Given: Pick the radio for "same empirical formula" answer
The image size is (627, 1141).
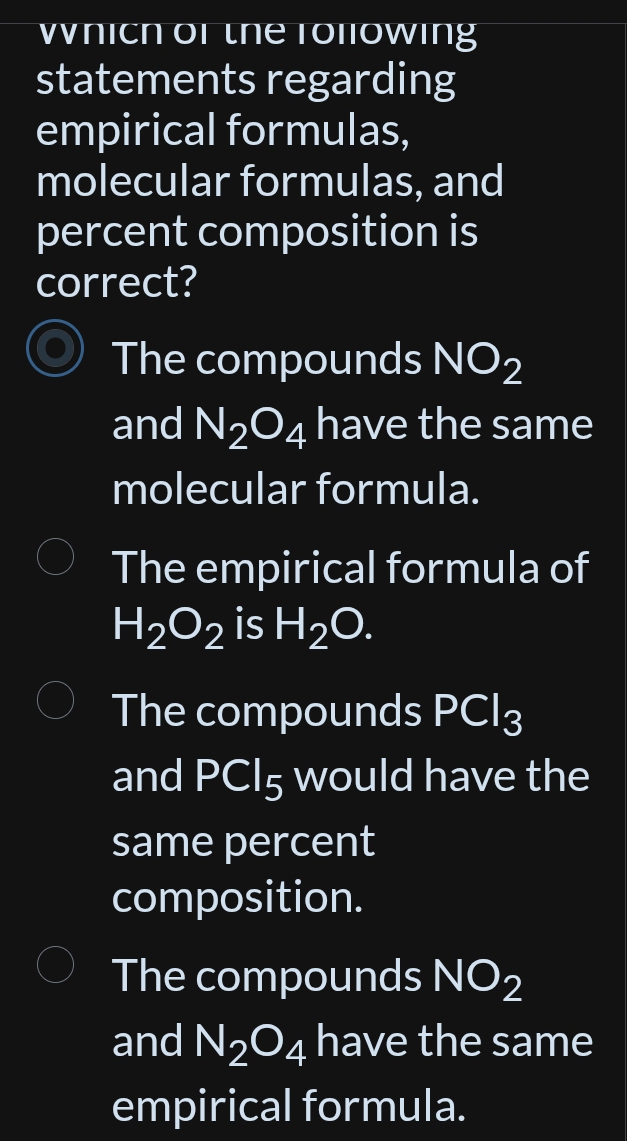Looking at the screenshot, I should click(x=55, y=964).
